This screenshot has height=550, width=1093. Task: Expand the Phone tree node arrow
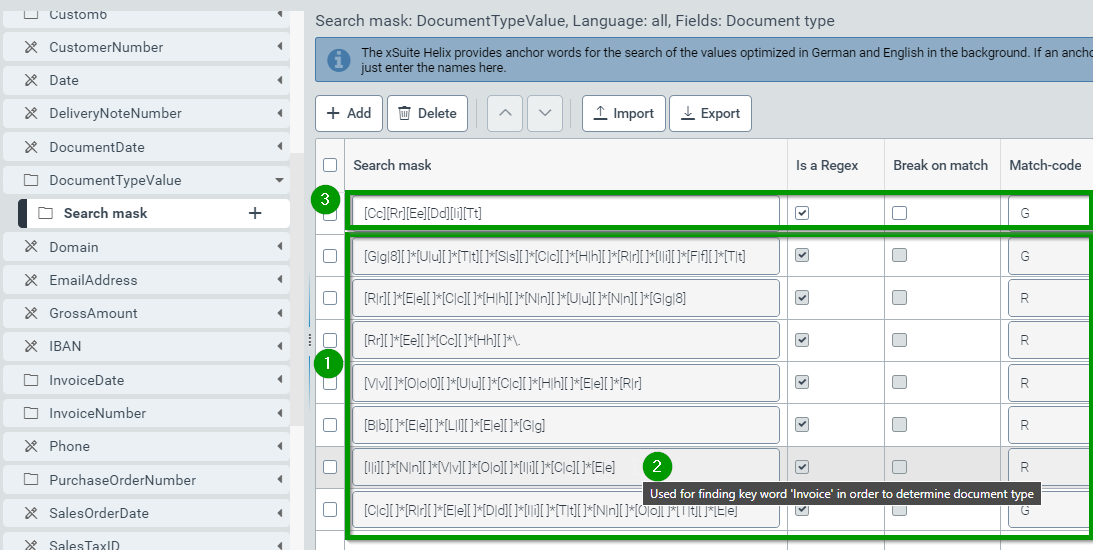279,446
